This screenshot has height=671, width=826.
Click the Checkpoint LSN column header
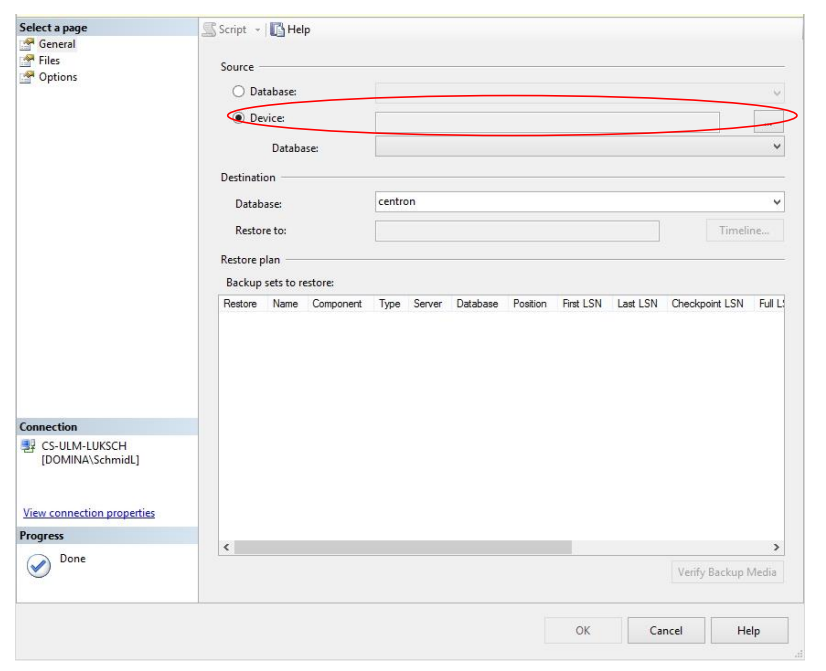[x=707, y=304]
